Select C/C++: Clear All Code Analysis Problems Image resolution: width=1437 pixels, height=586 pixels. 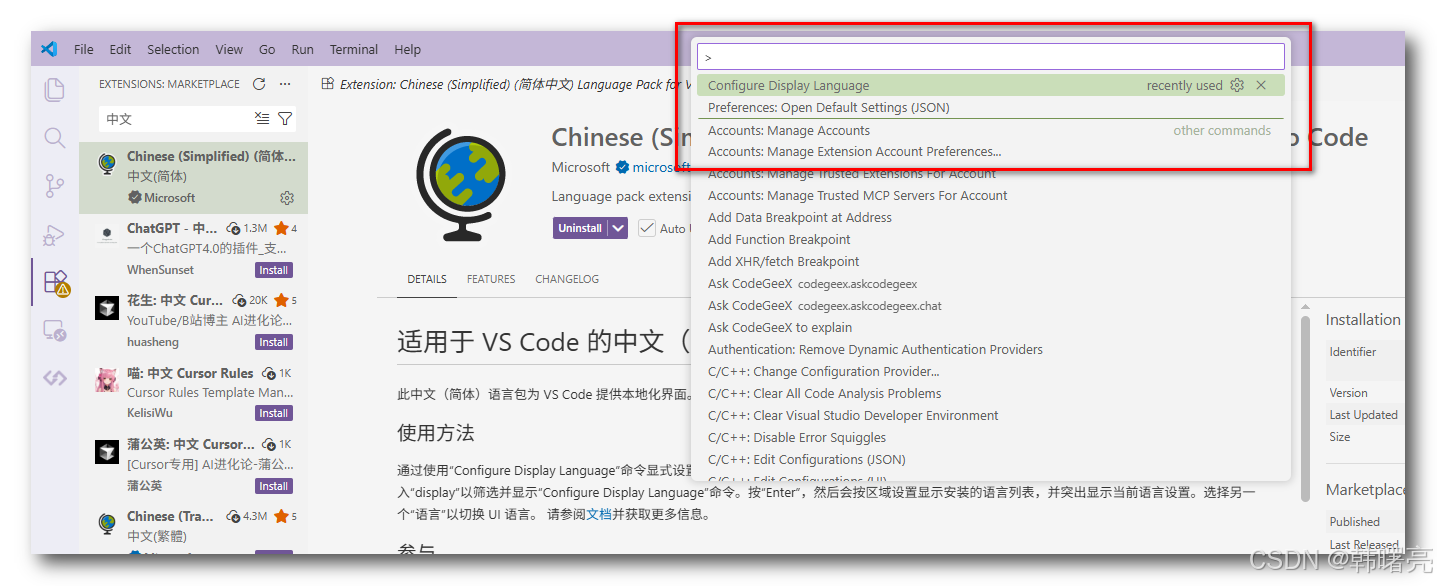(990, 394)
